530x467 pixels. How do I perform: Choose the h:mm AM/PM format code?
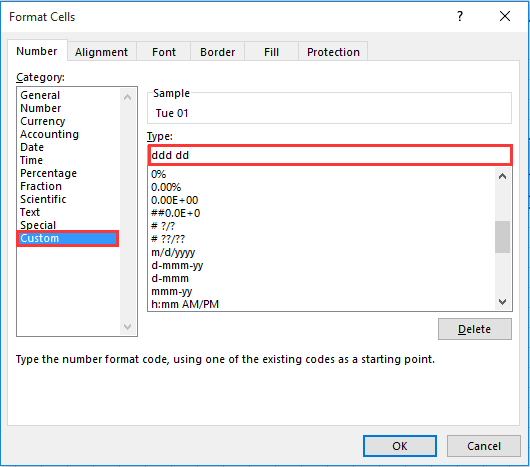(185, 304)
